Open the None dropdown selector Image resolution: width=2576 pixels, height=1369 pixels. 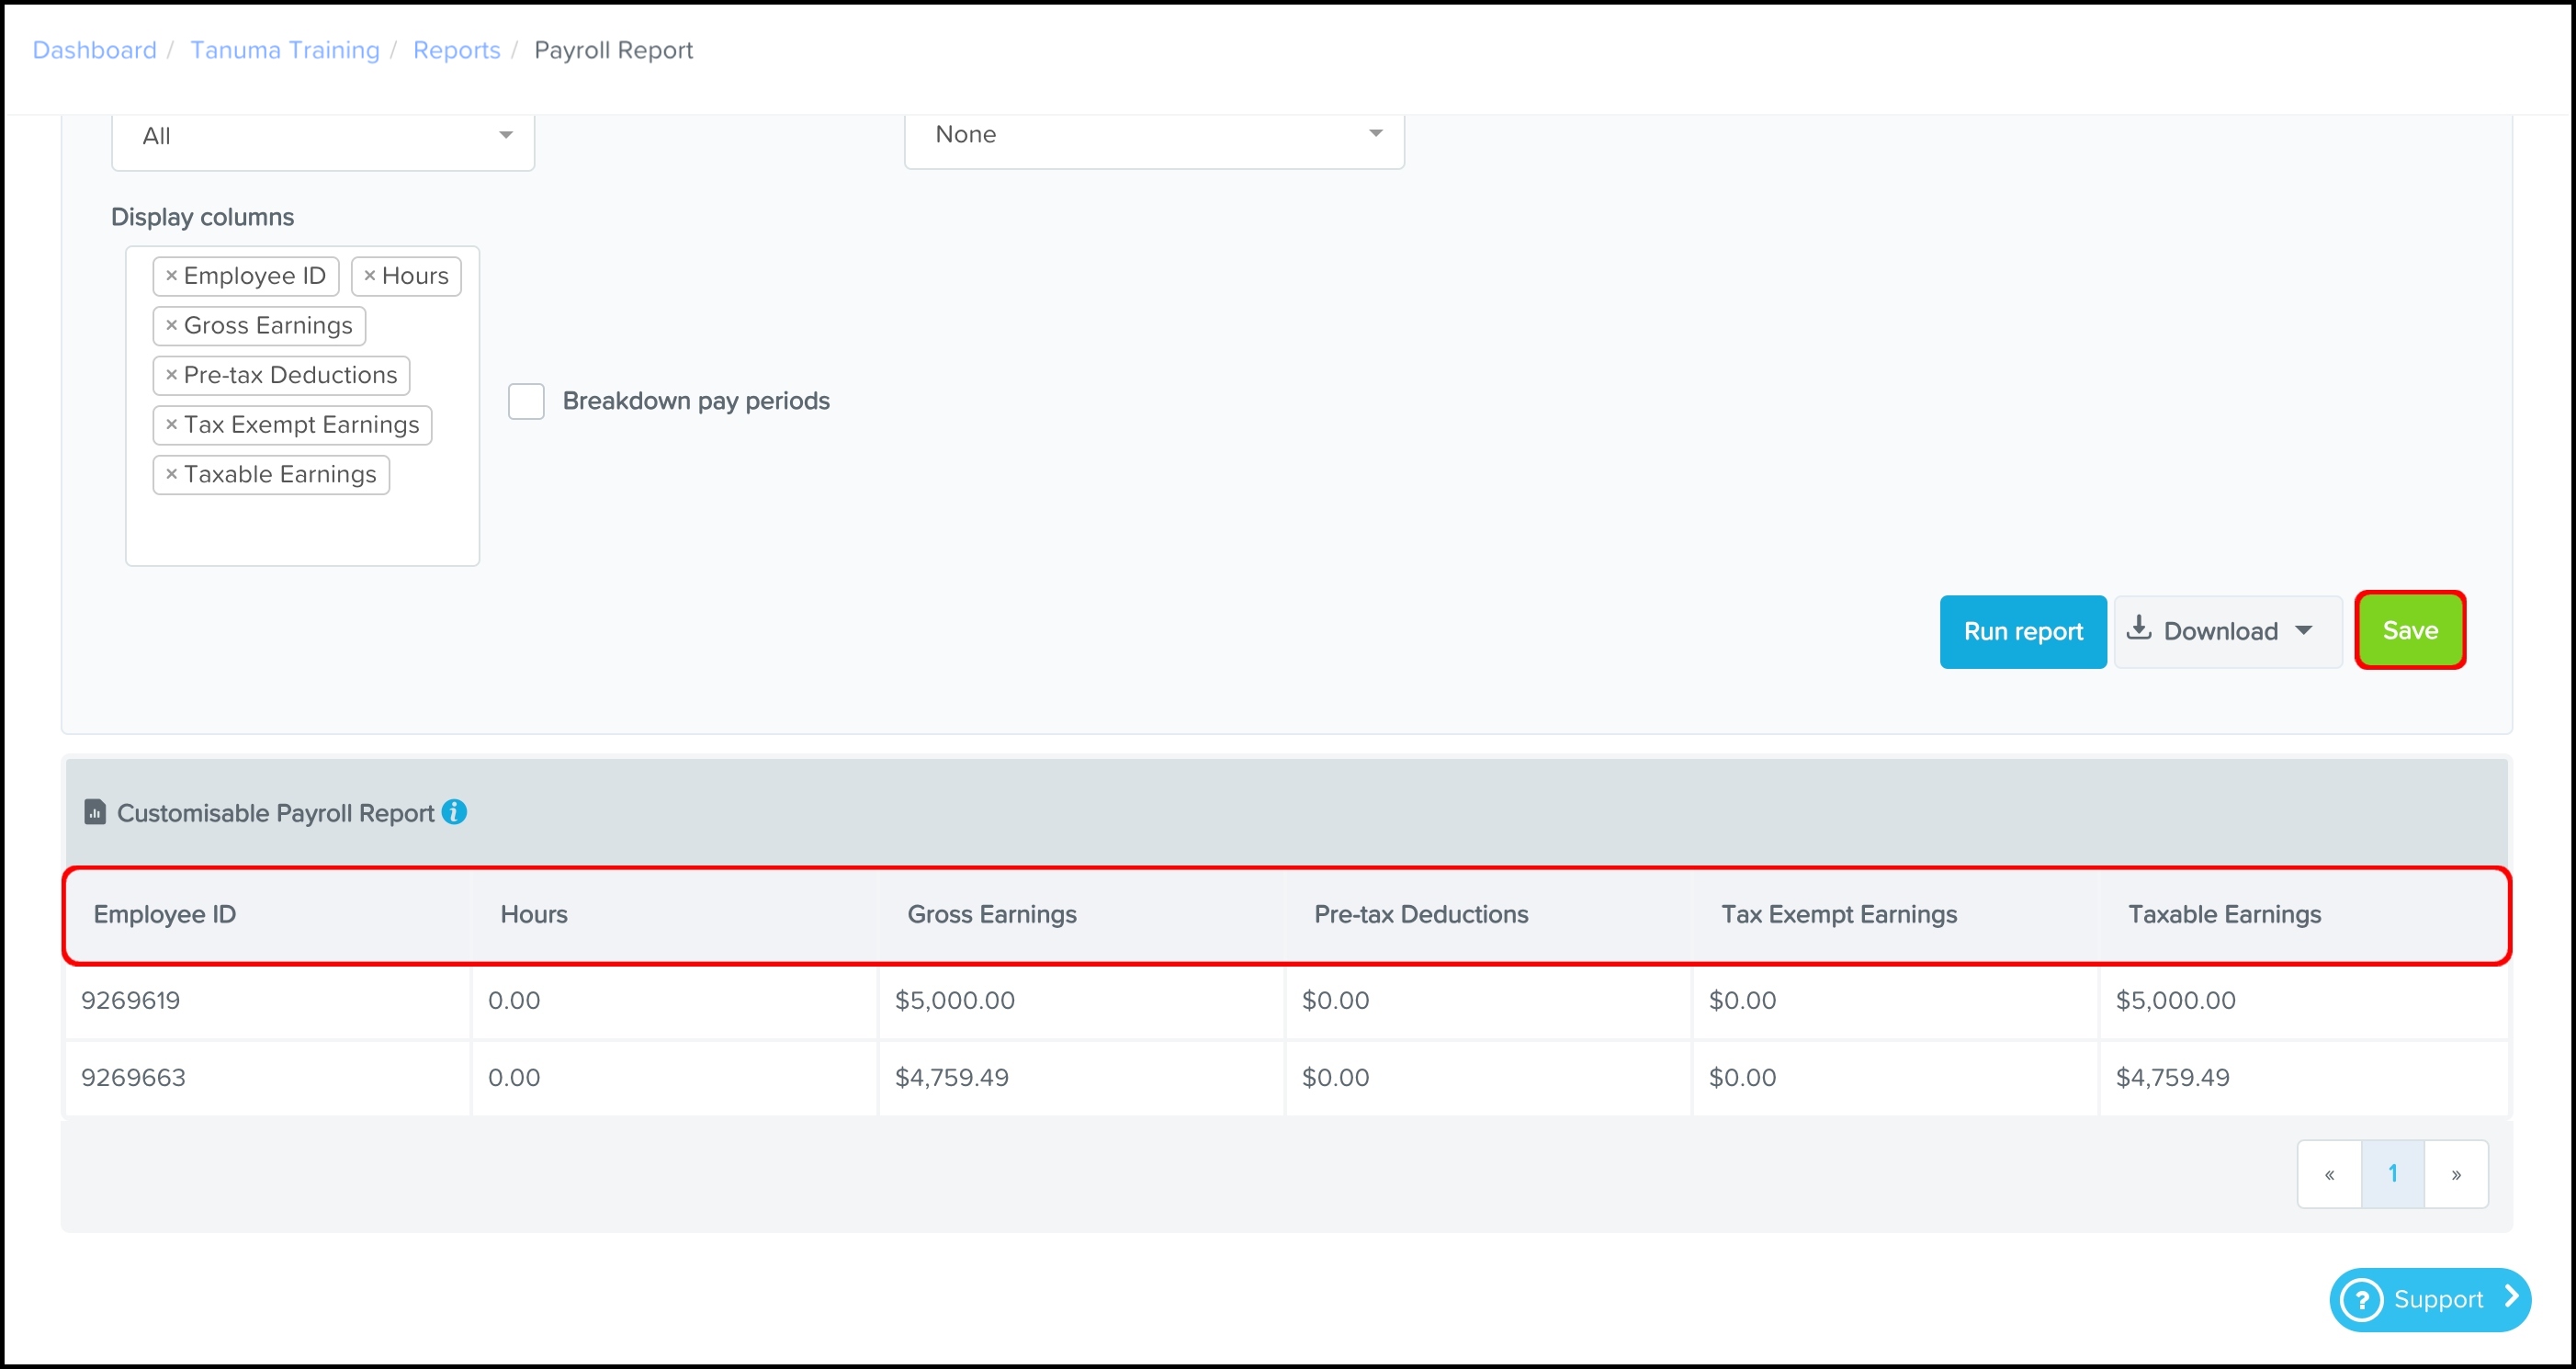pyautogui.click(x=1153, y=134)
